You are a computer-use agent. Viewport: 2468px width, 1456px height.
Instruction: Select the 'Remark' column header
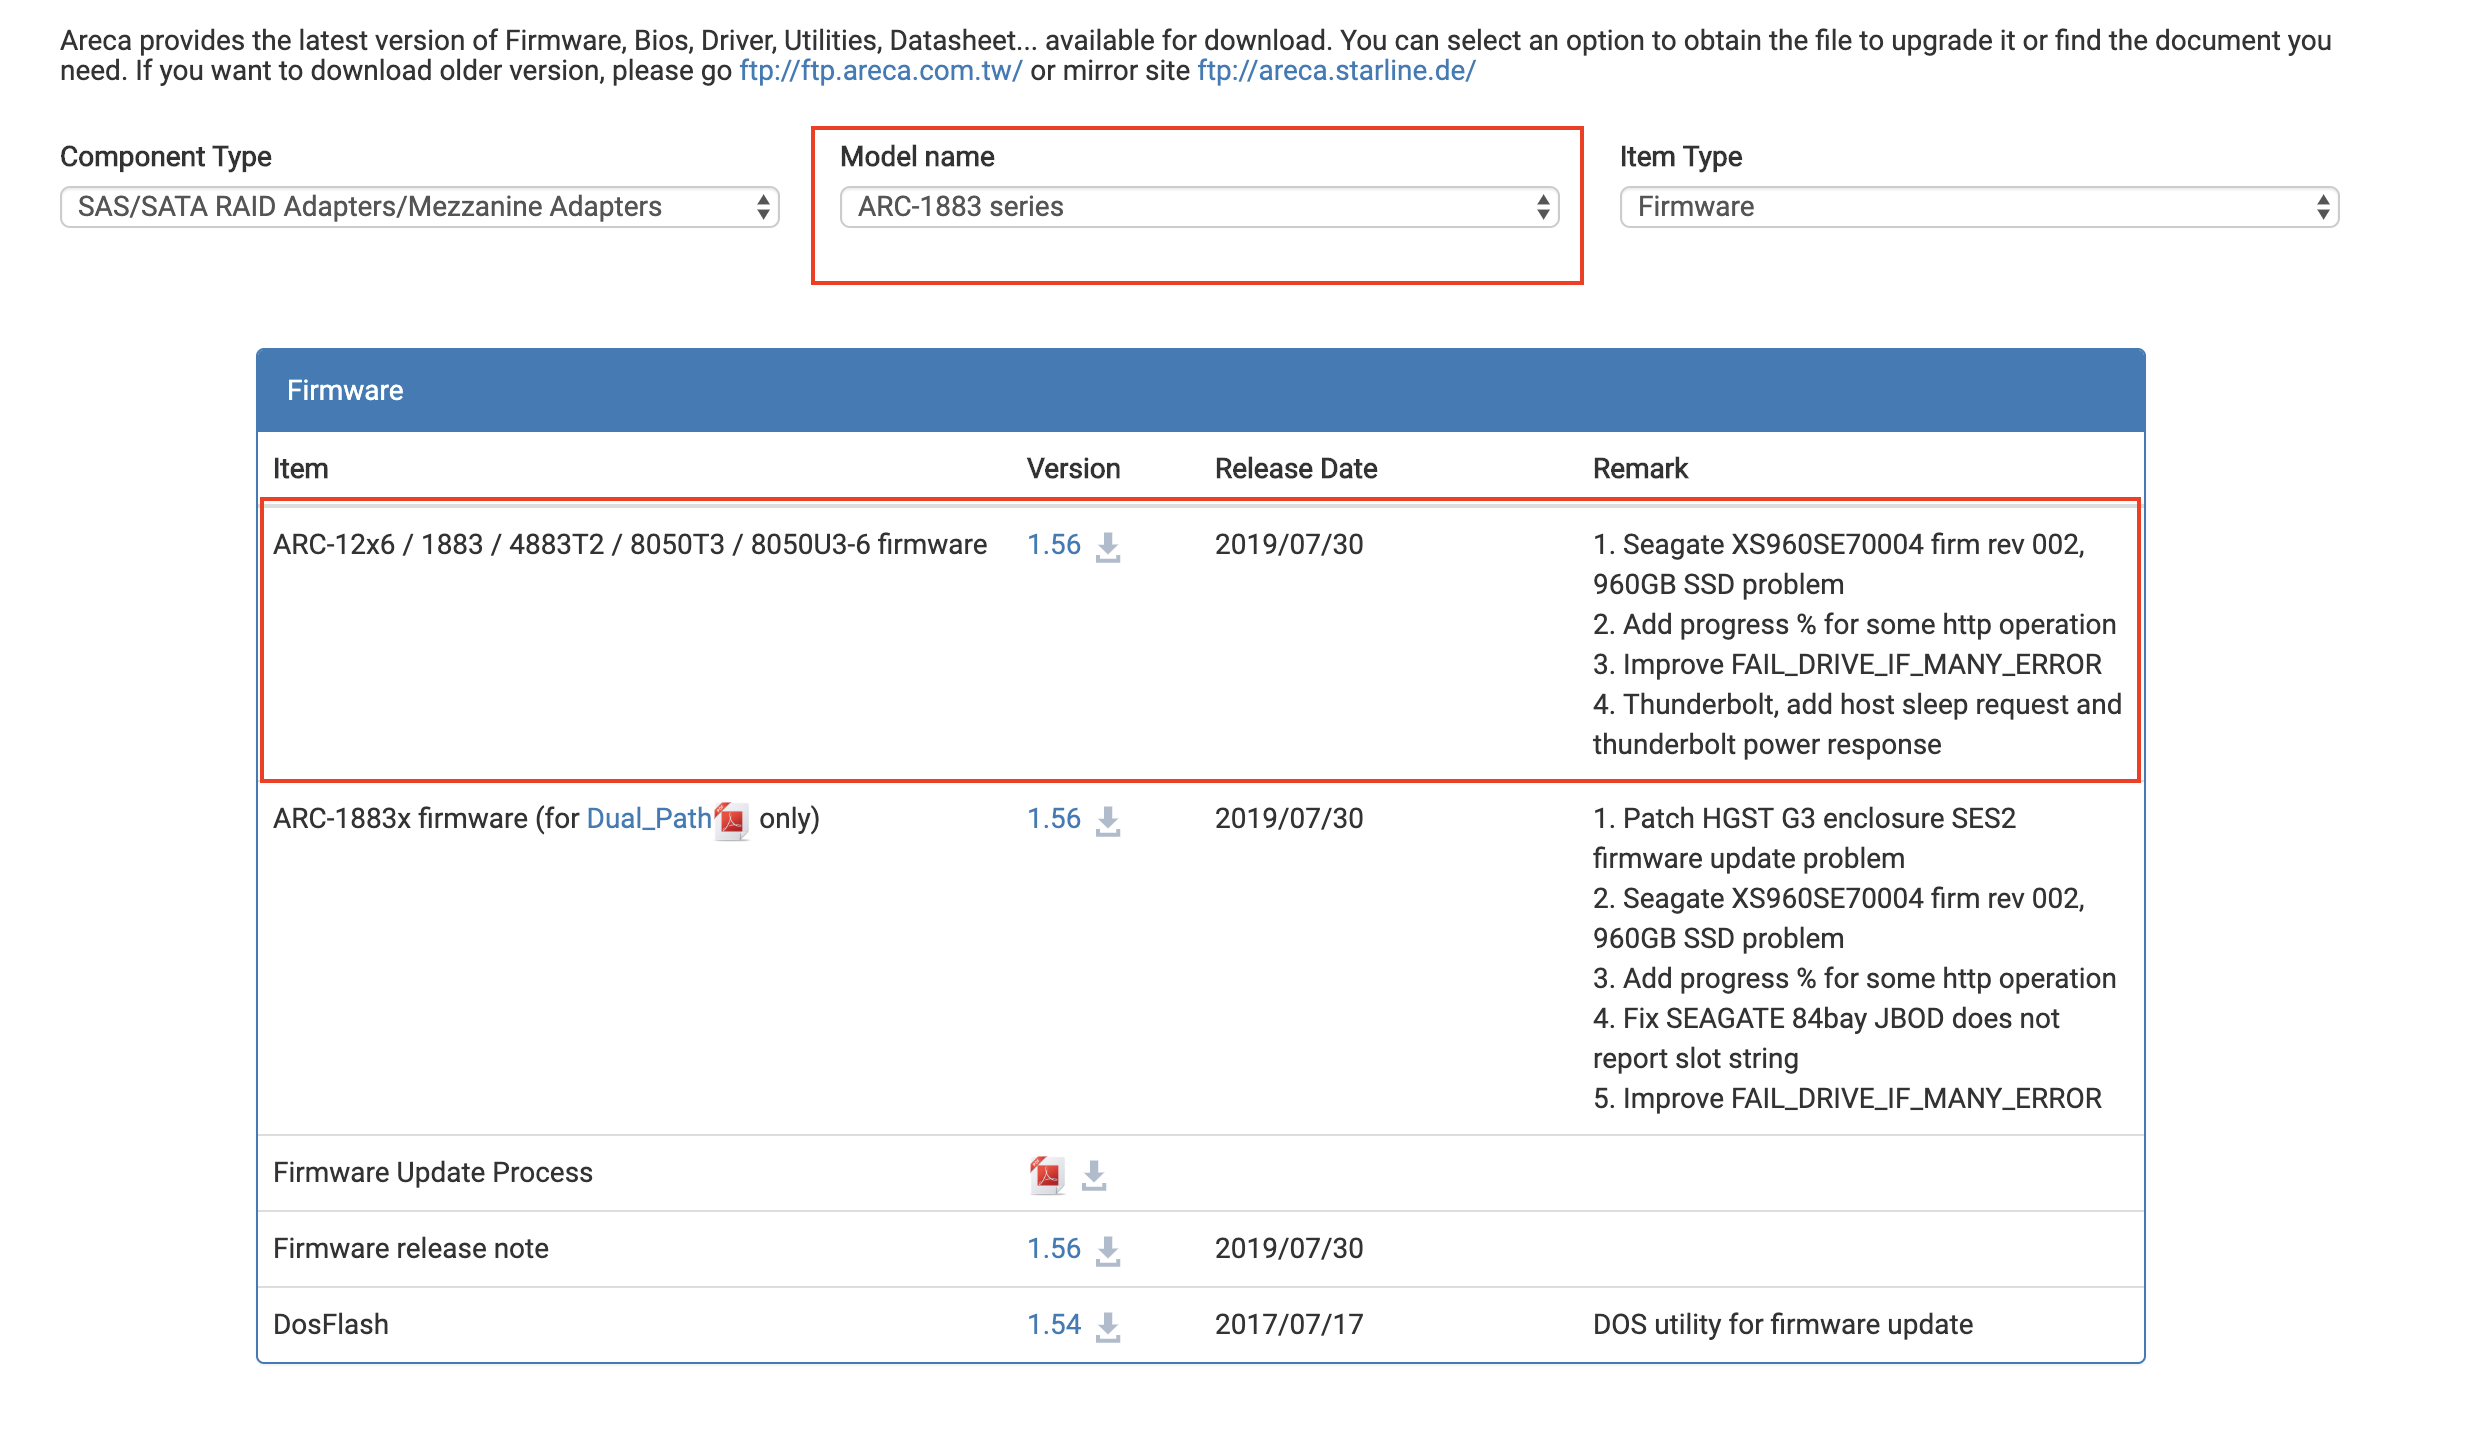coord(1640,469)
